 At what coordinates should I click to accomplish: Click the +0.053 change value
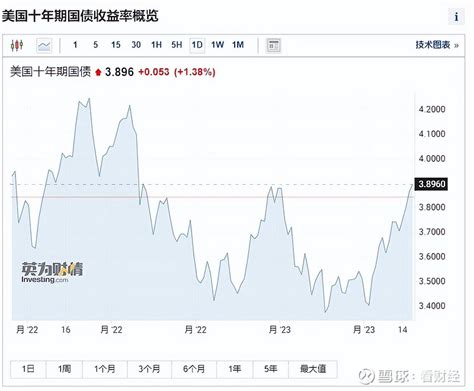point(154,72)
